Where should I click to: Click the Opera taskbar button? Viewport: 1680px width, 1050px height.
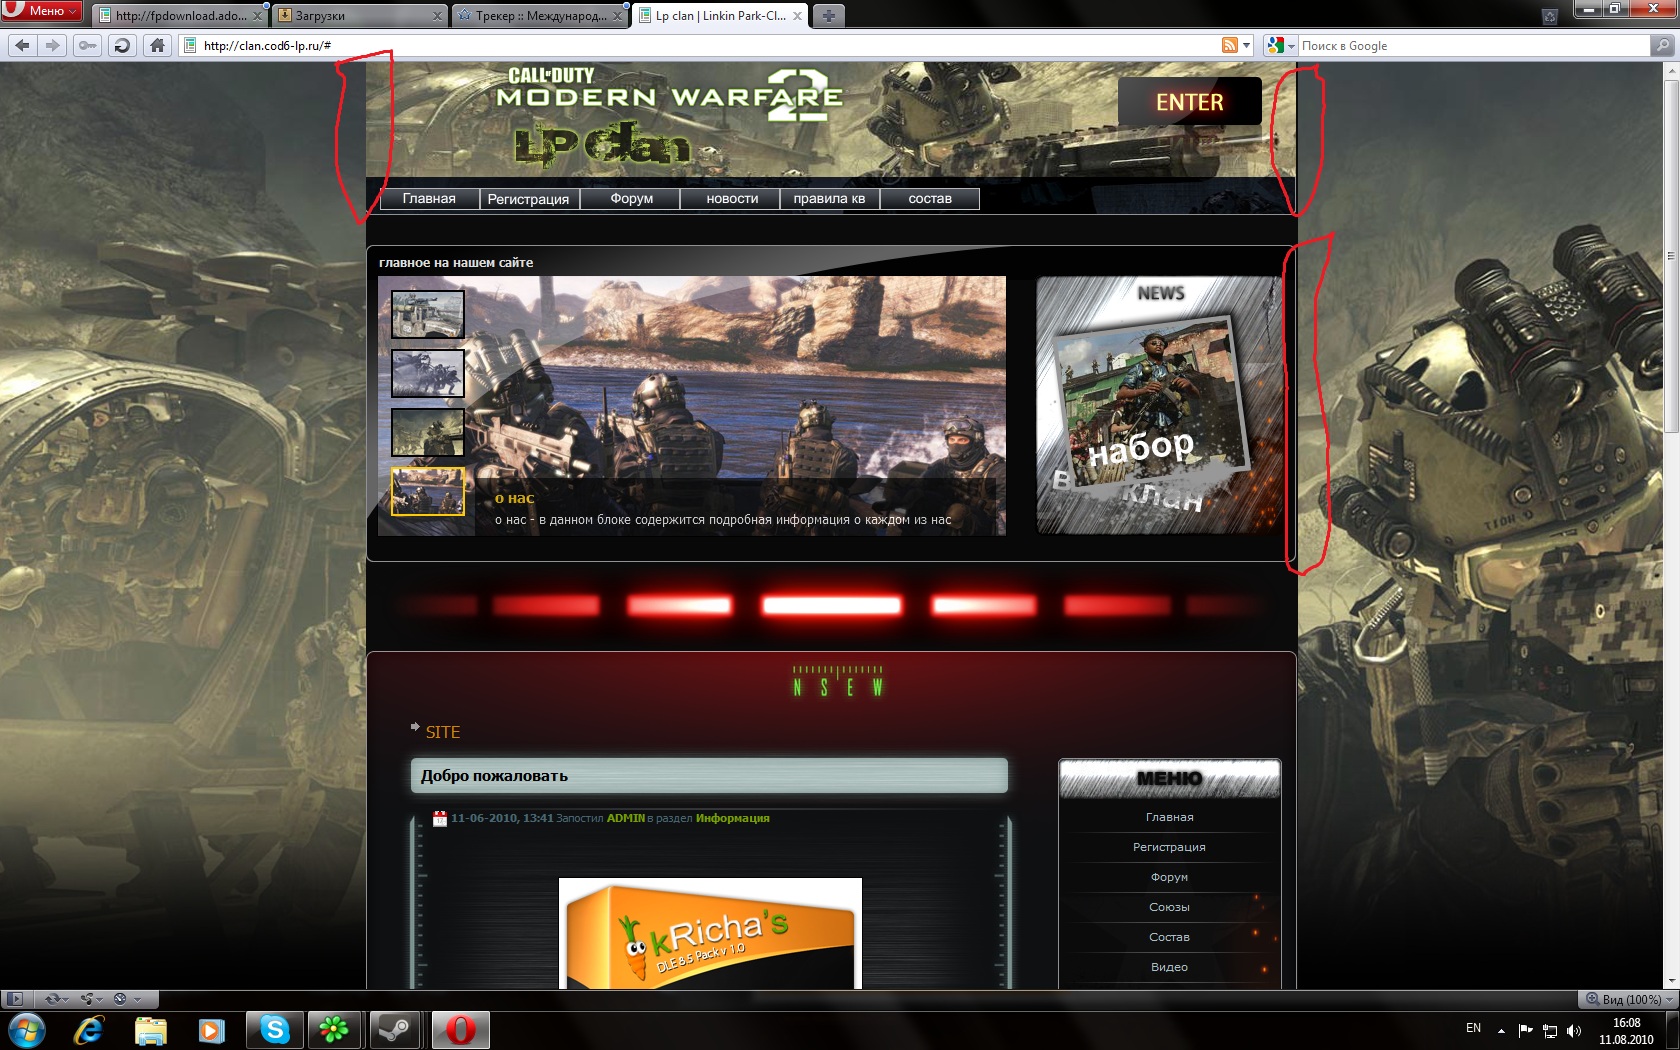click(x=460, y=1030)
